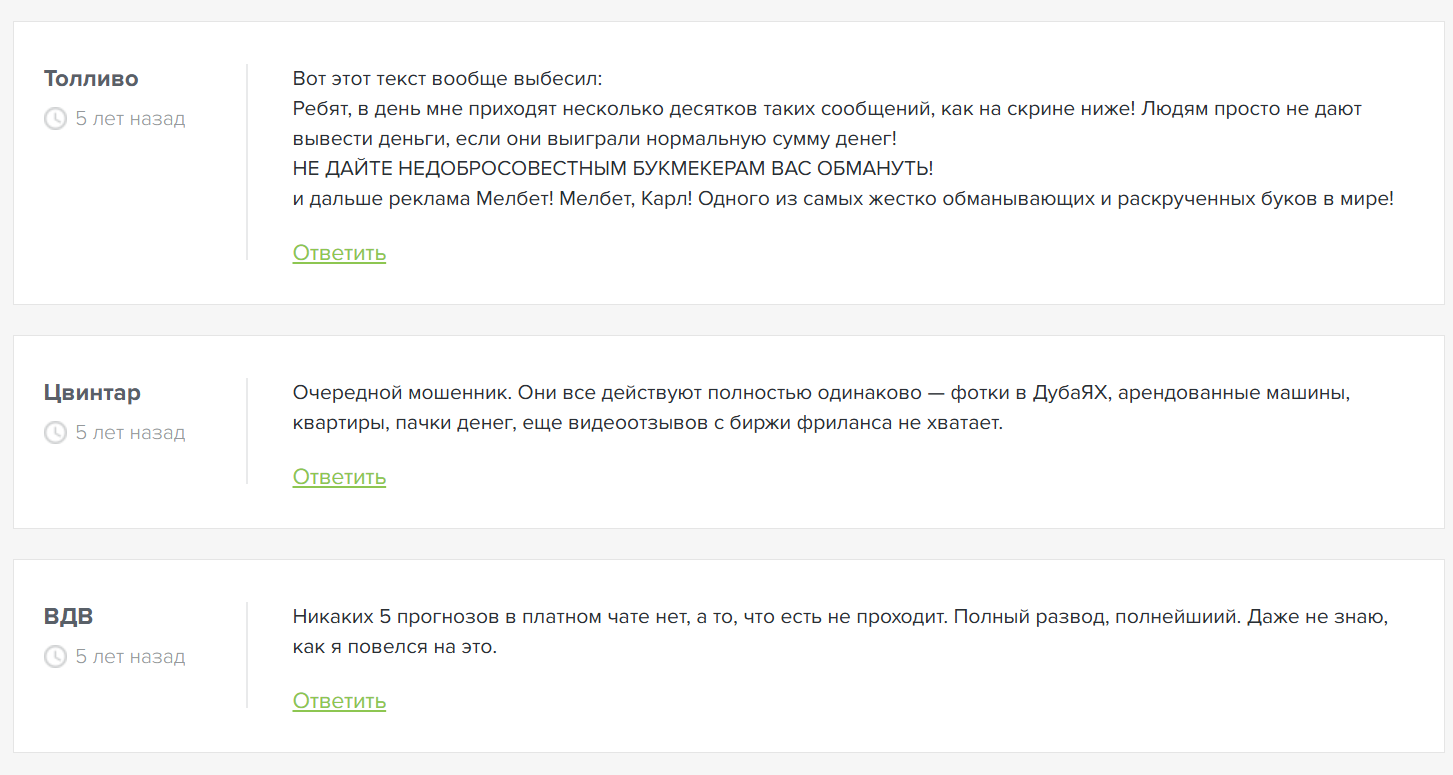The image size is (1453, 775).
Task: Click the line starting 'Очередной мошенник'
Action: (821, 393)
